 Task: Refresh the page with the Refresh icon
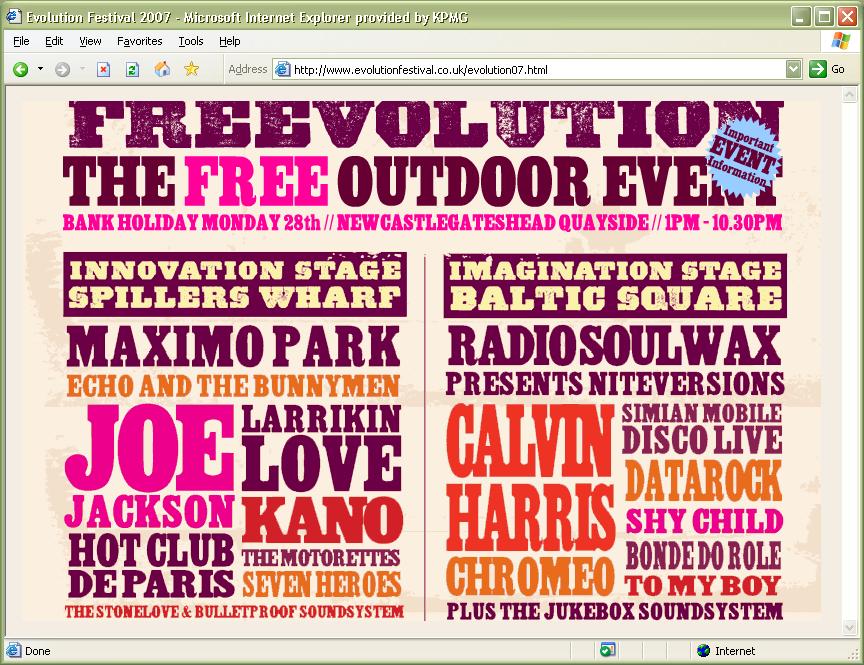(x=132, y=69)
